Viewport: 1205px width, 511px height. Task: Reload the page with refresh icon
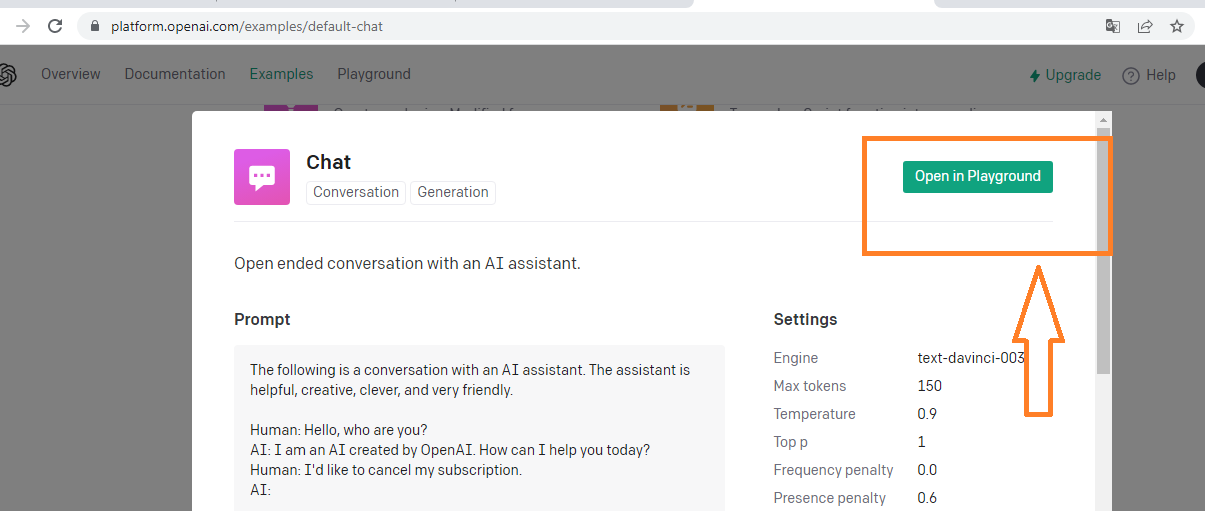coord(55,26)
